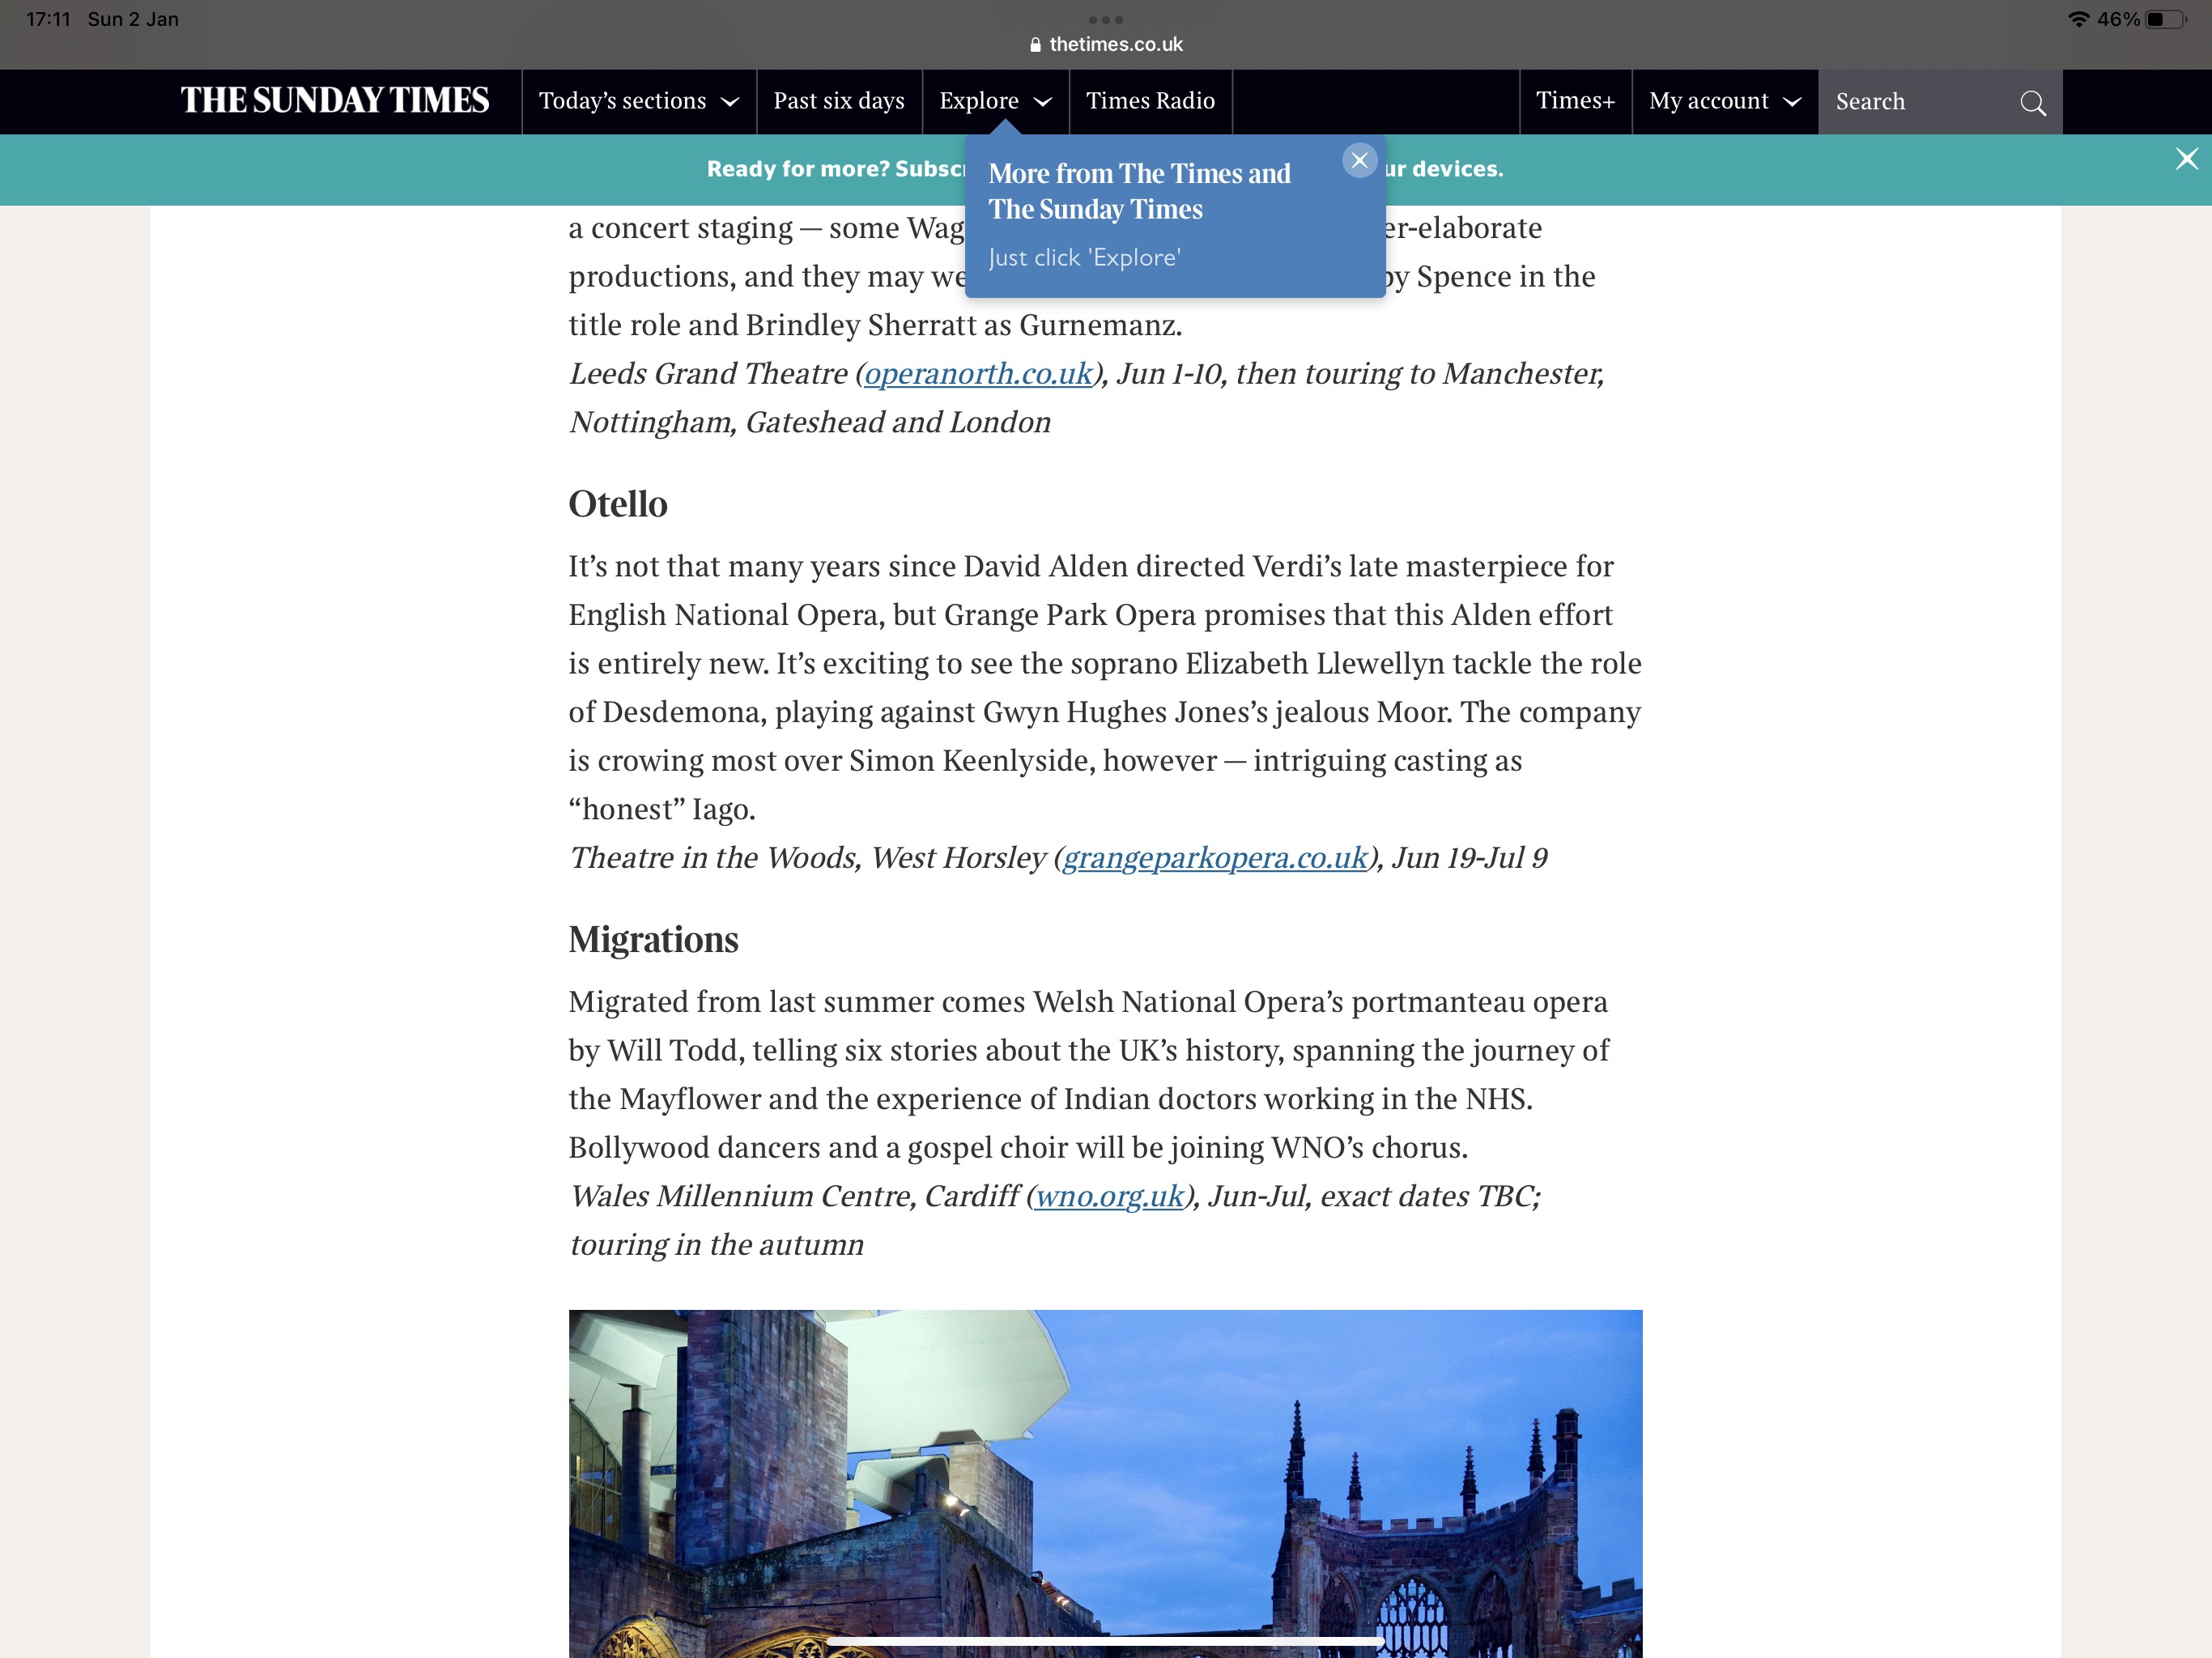Tap the battery indicator icon
The width and height of the screenshot is (2212, 1658).
point(2165,19)
